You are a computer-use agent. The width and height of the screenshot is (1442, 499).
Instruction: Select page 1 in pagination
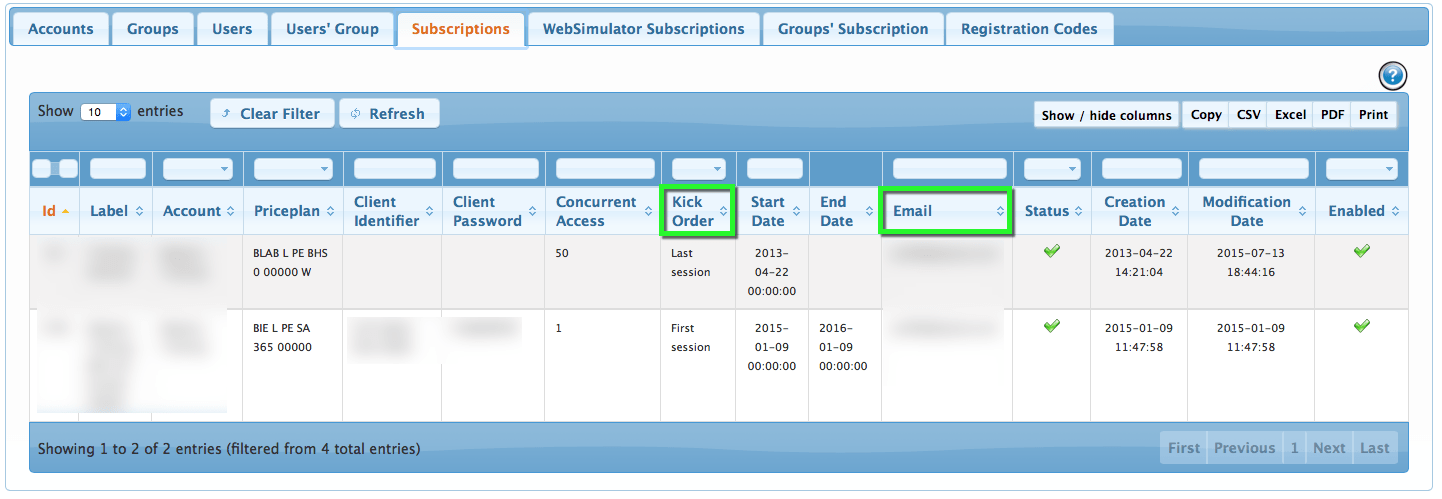[1294, 448]
